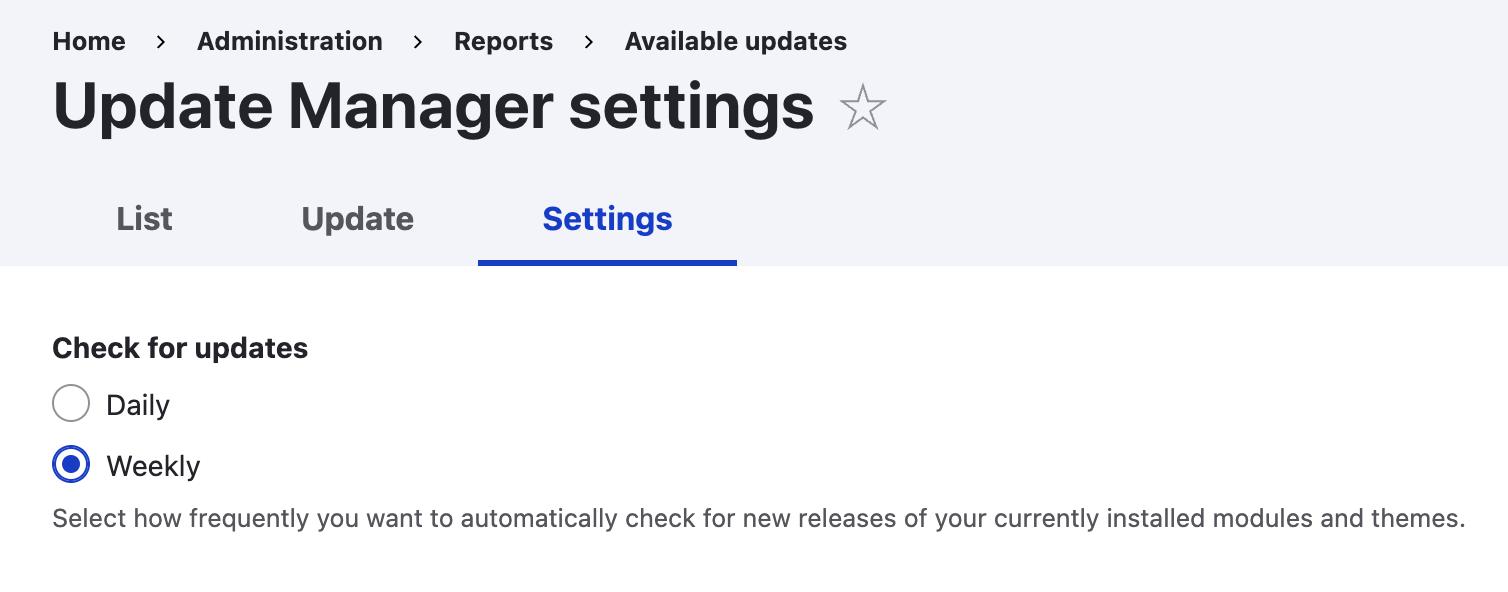The width and height of the screenshot is (1508, 592).
Task: Click the Daily option label text
Action: click(x=137, y=404)
